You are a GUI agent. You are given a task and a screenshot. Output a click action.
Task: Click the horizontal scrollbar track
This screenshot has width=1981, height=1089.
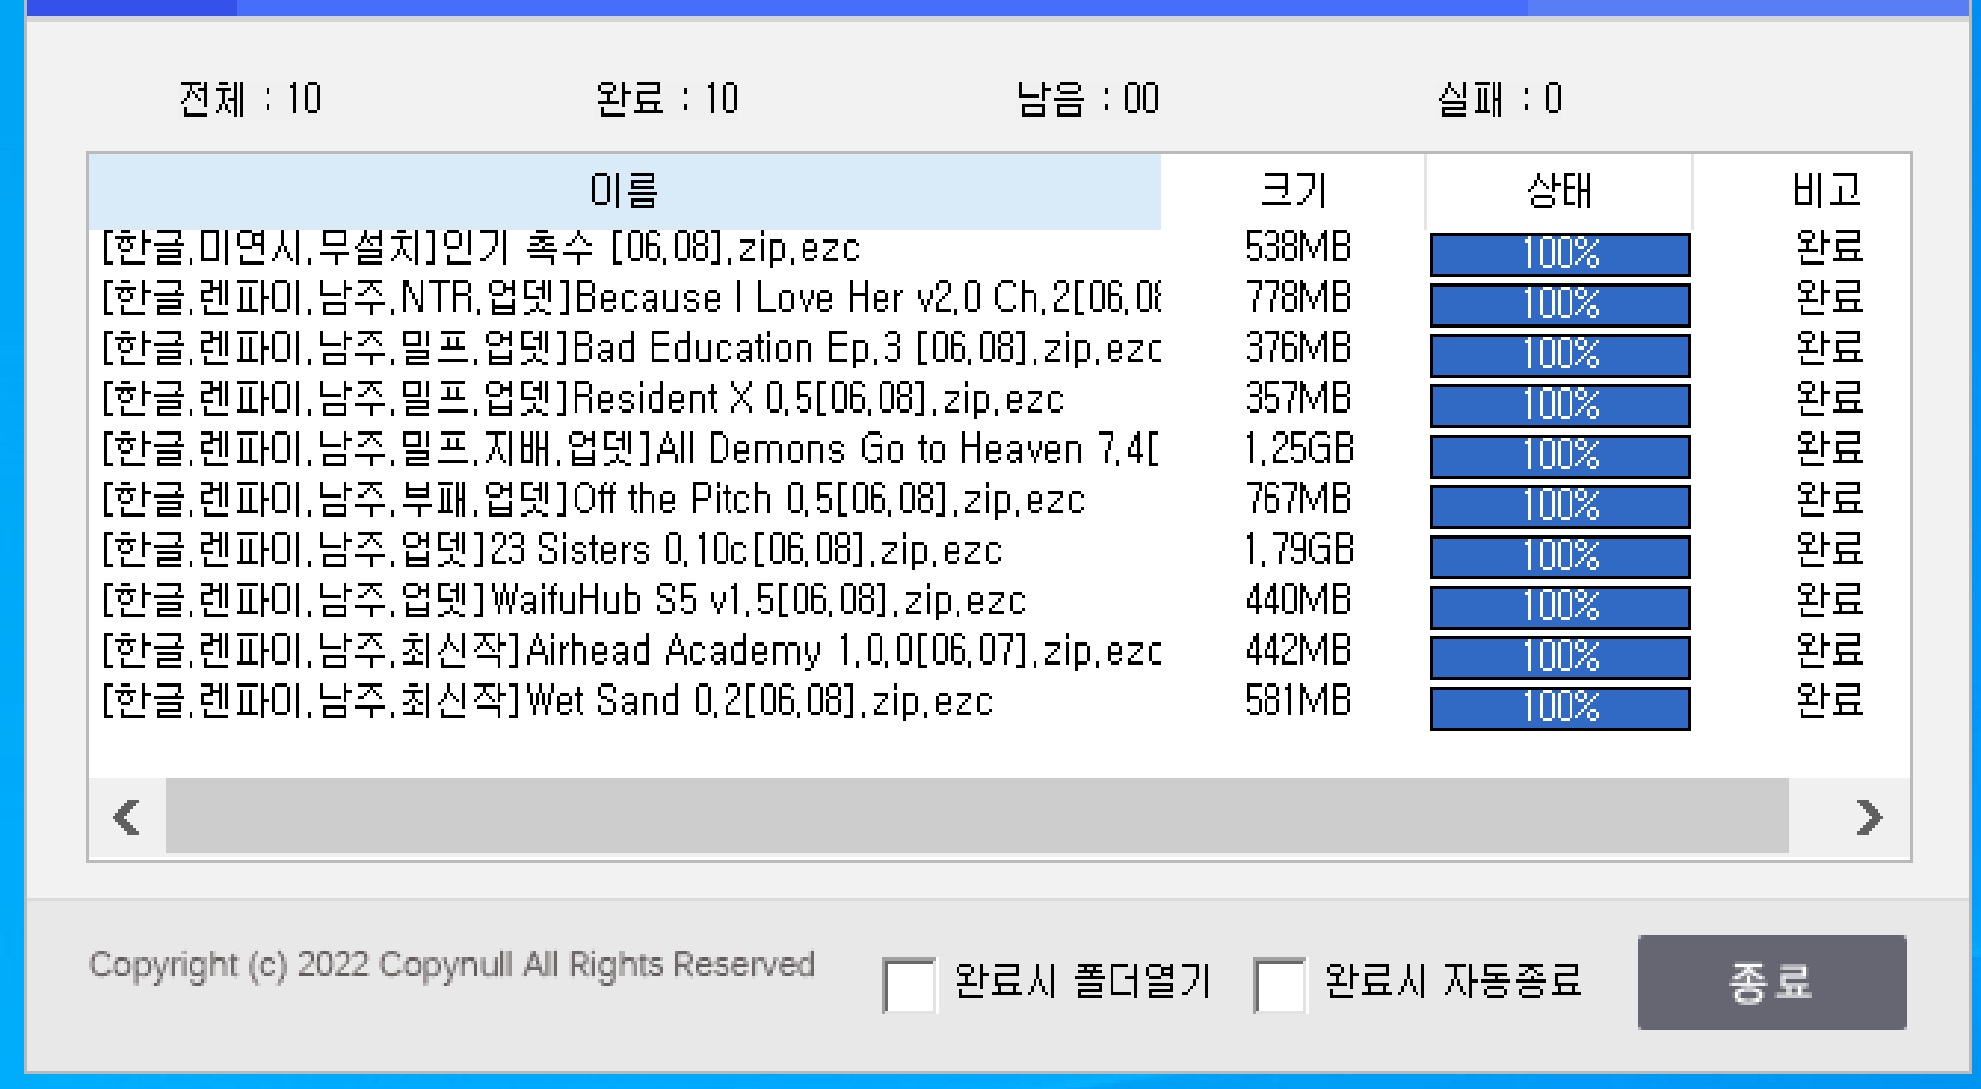[x=976, y=817]
